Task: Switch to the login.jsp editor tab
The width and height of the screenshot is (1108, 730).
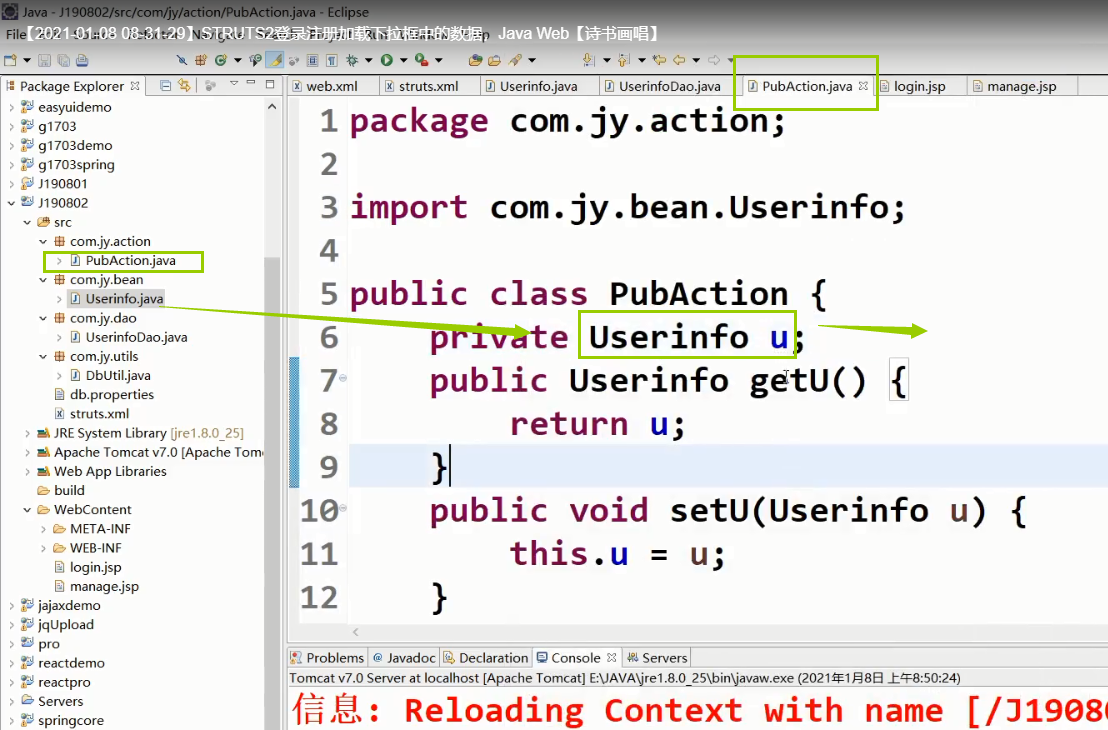Action: click(x=919, y=86)
